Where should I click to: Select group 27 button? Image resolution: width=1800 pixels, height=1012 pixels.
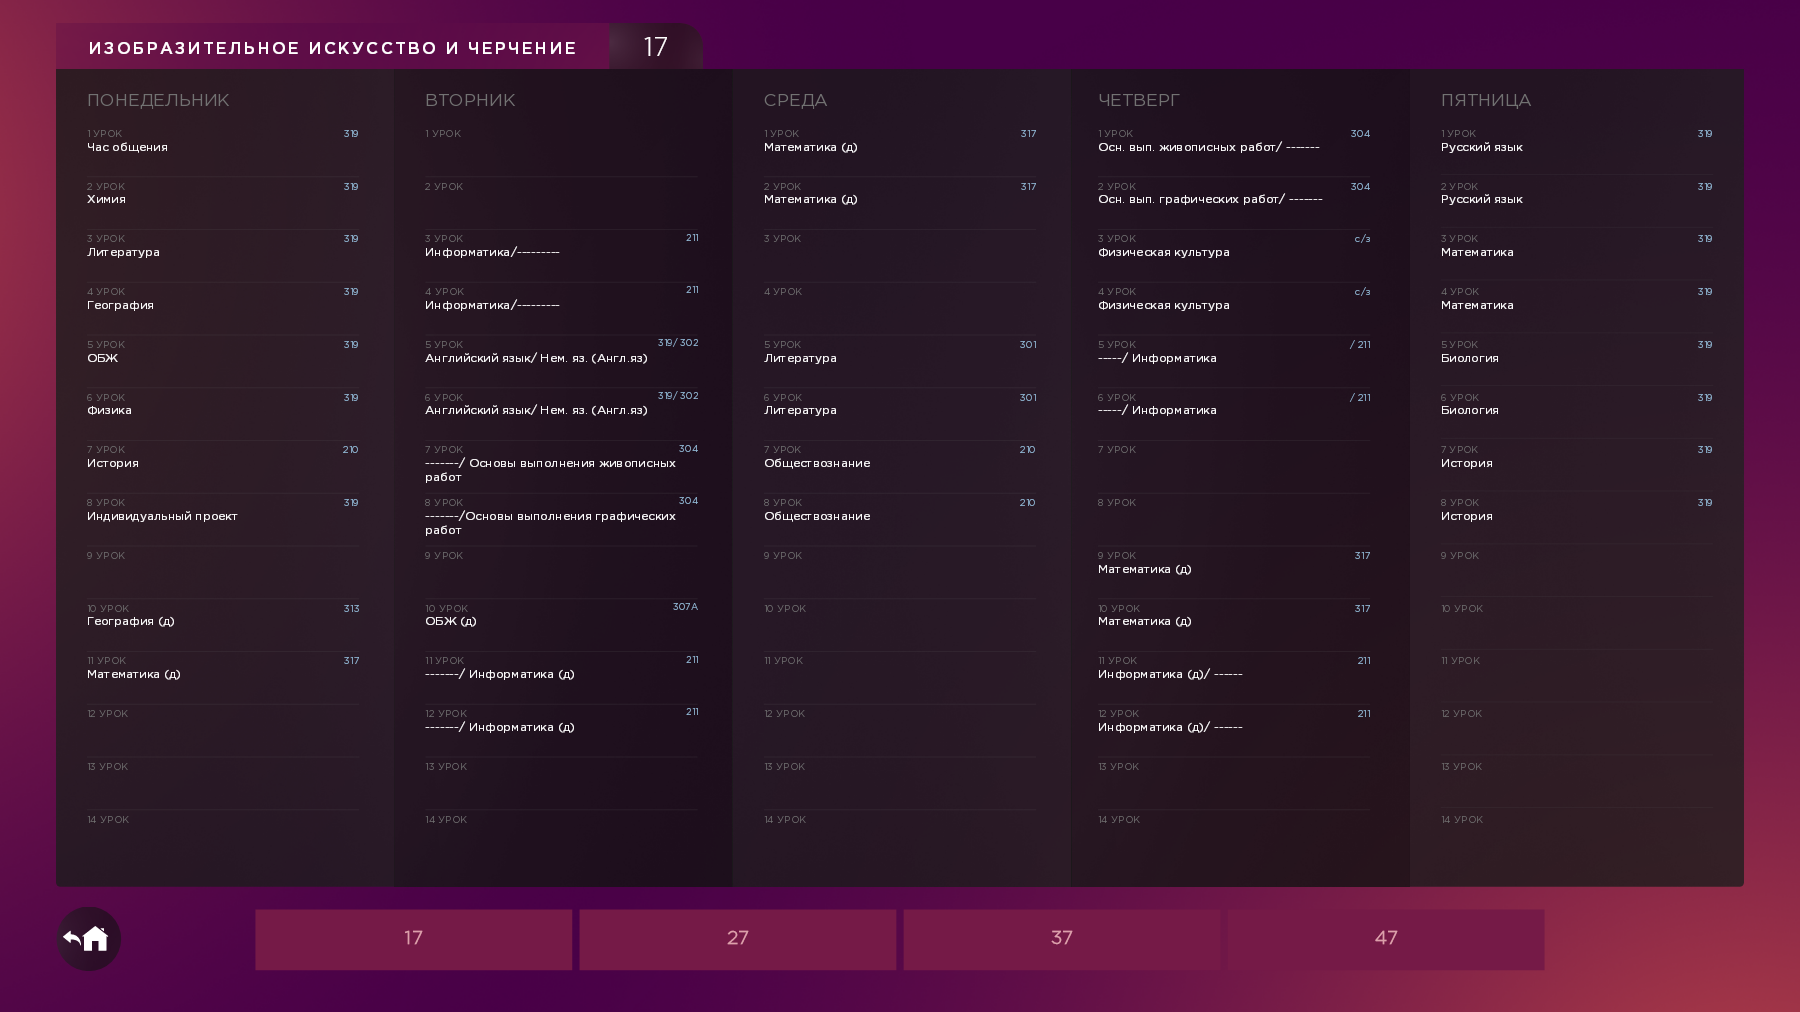(737, 939)
